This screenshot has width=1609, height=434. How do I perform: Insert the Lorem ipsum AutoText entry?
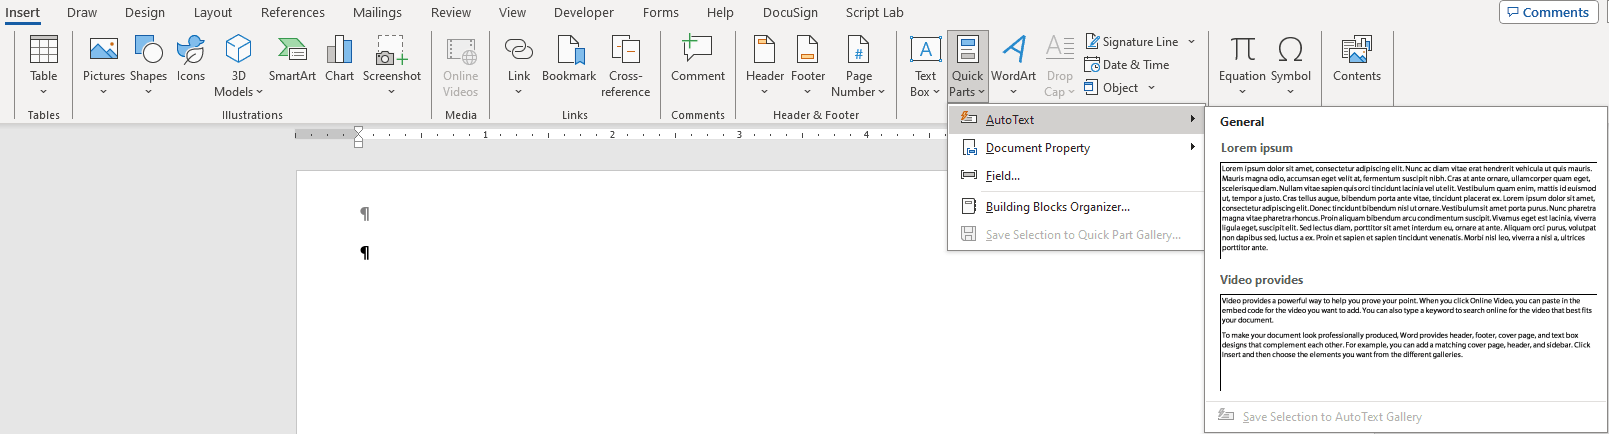[x=1408, y=210]
